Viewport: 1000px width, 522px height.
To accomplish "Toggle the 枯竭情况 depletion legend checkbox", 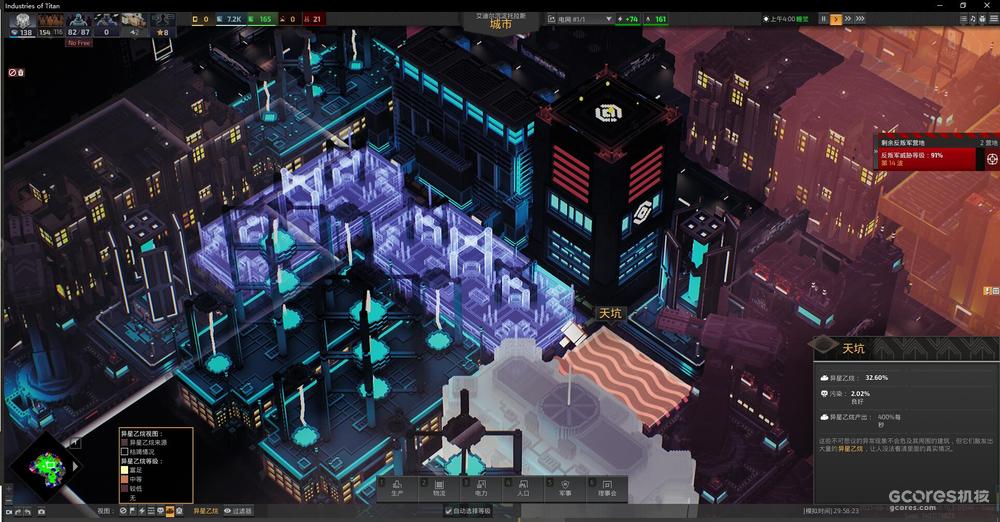I will coord(124,451).
